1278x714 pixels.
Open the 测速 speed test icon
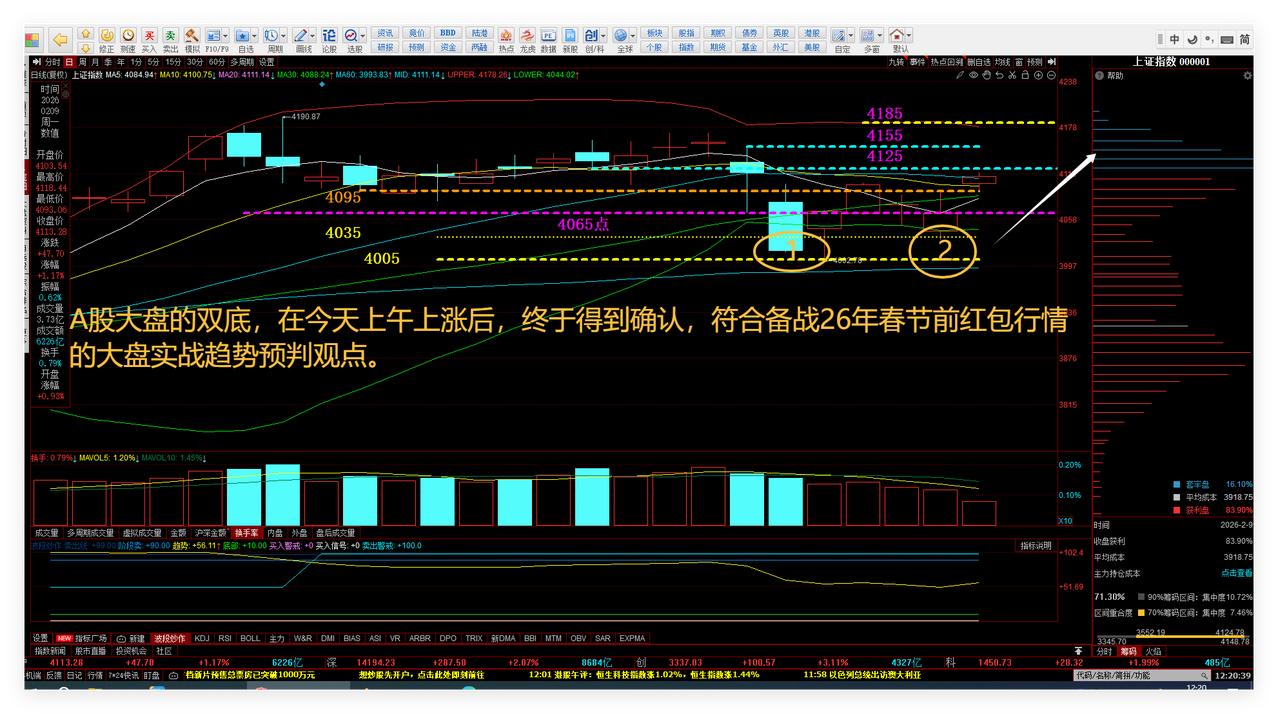[x=128, y=35]
